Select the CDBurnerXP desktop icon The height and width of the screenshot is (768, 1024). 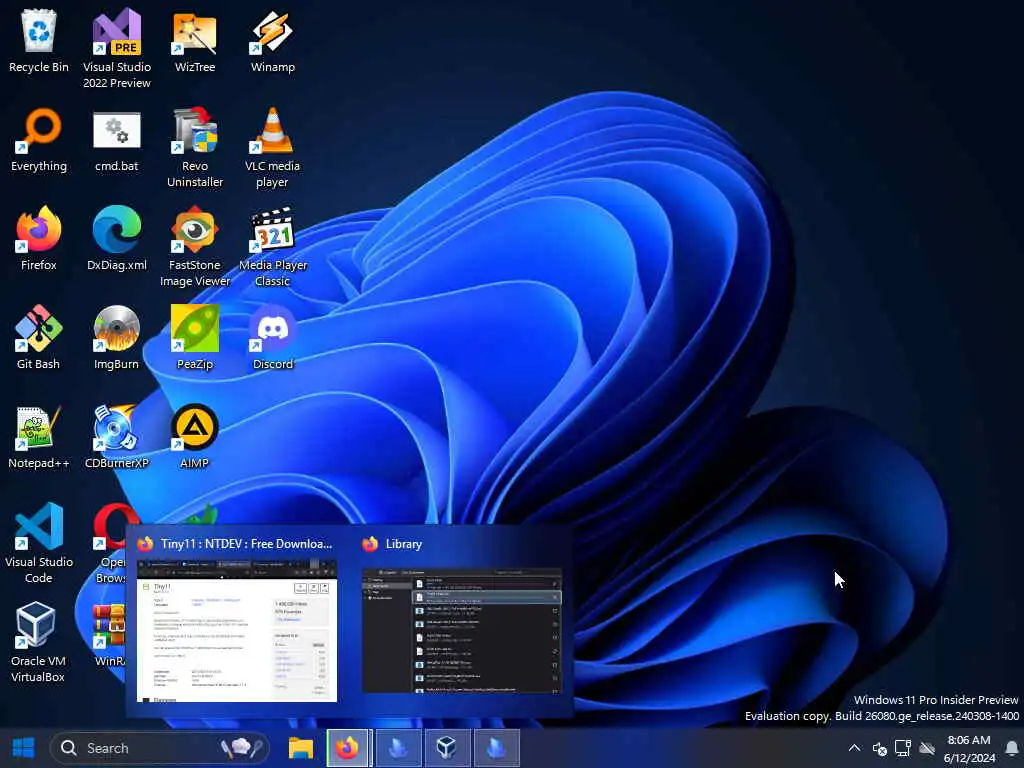pos(116,438)
